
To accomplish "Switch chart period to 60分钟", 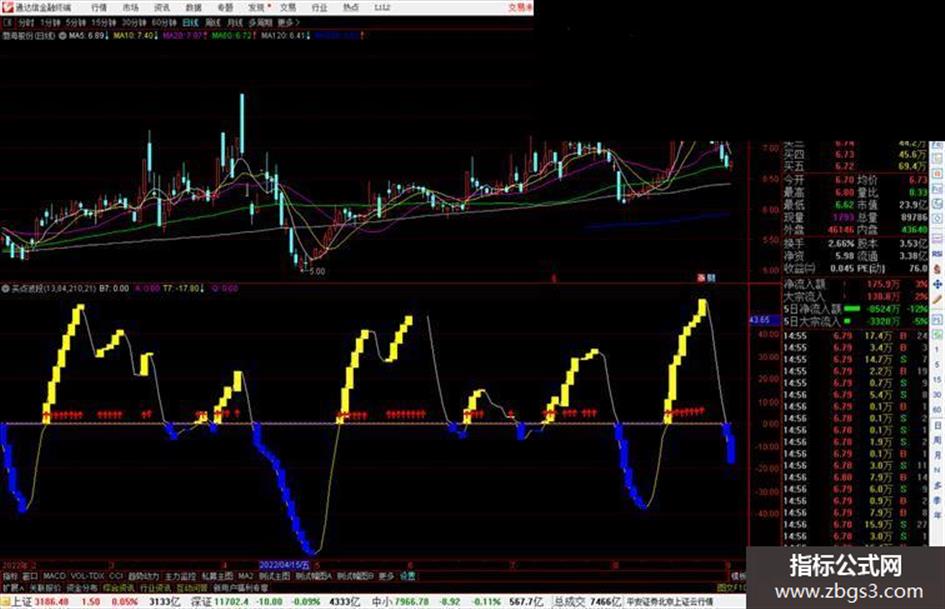I will point(163,22).
